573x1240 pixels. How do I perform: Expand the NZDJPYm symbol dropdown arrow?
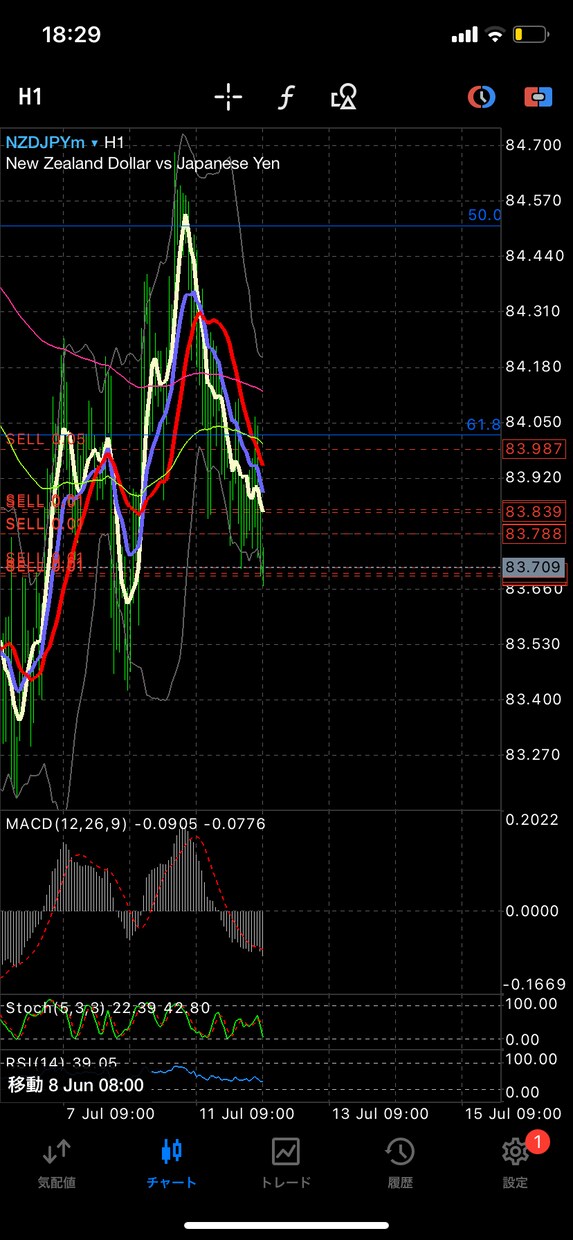click(x=94, y=144)
